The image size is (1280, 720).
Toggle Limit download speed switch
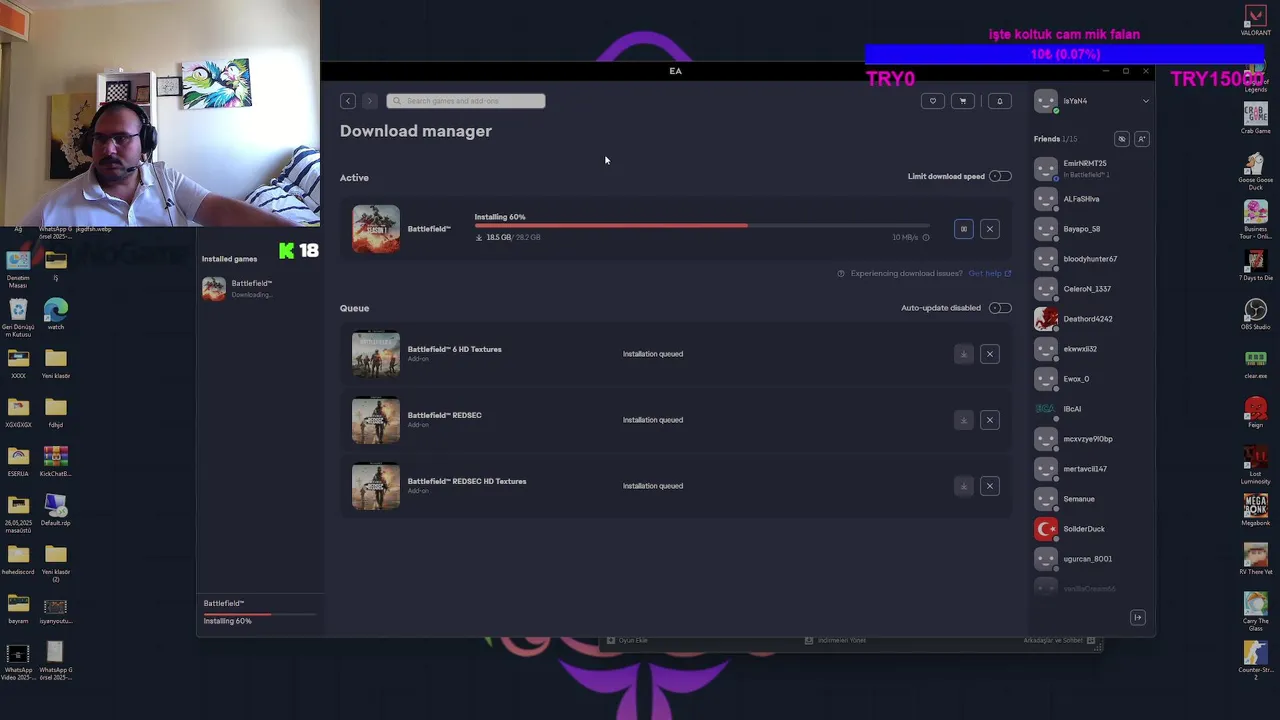tap(1000, 177)
